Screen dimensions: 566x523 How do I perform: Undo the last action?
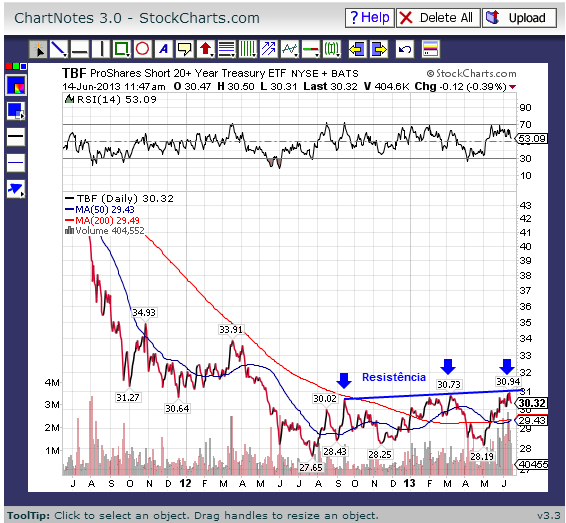click(x=405, y=49)
